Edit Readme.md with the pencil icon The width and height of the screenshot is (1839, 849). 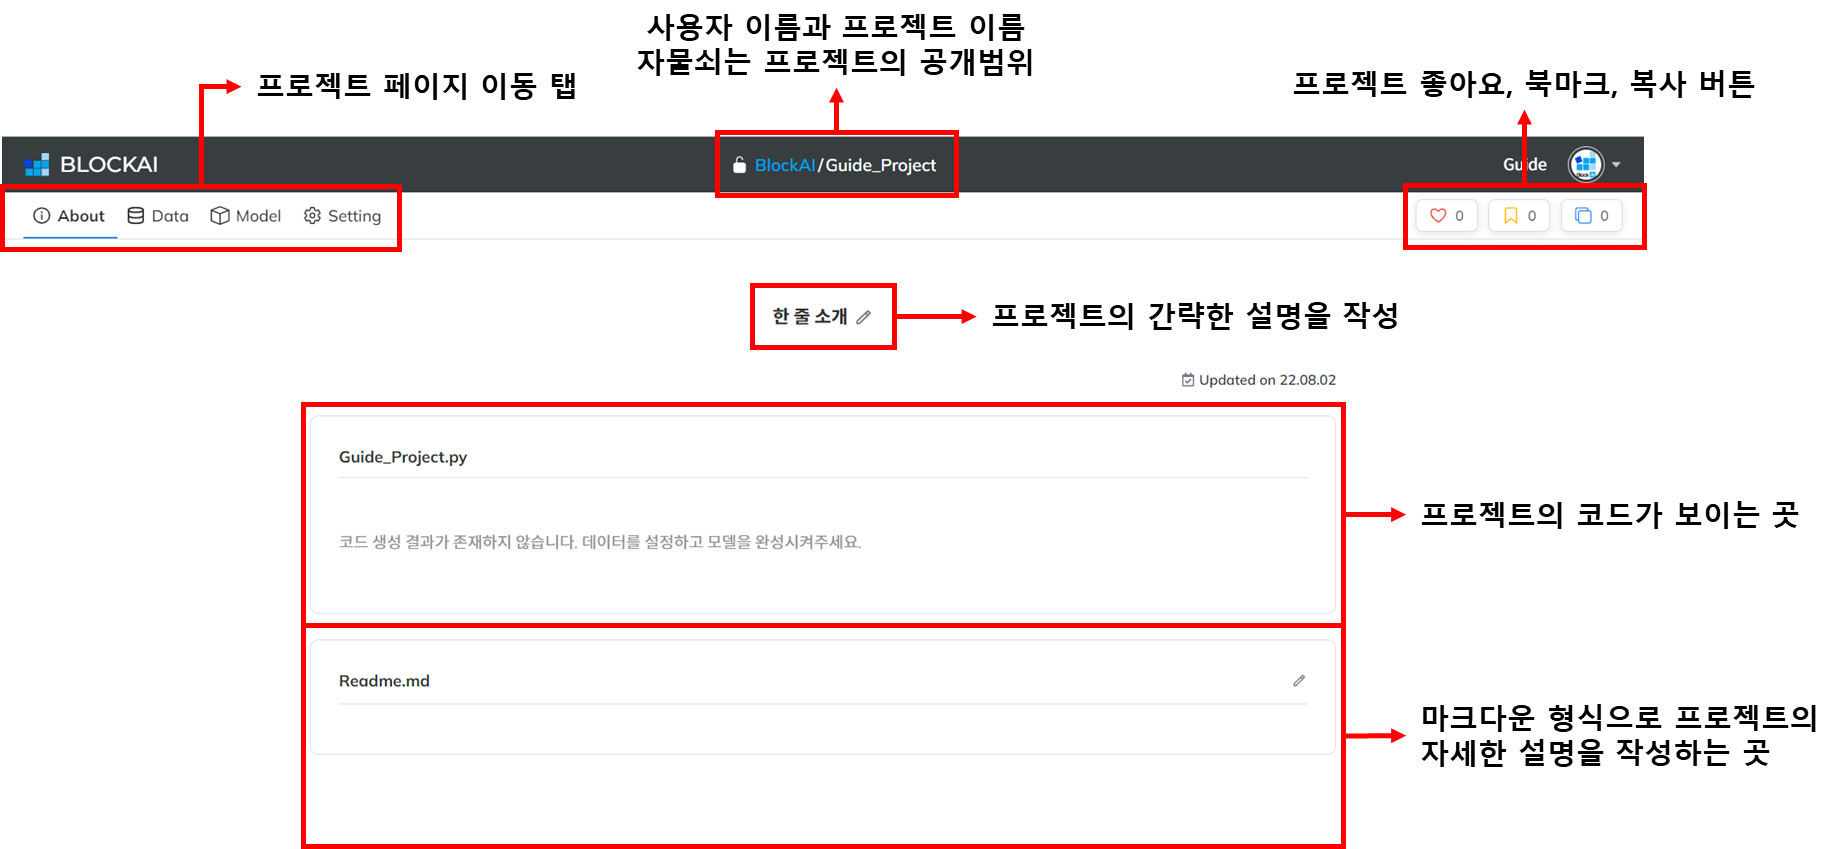[1299, 681]
